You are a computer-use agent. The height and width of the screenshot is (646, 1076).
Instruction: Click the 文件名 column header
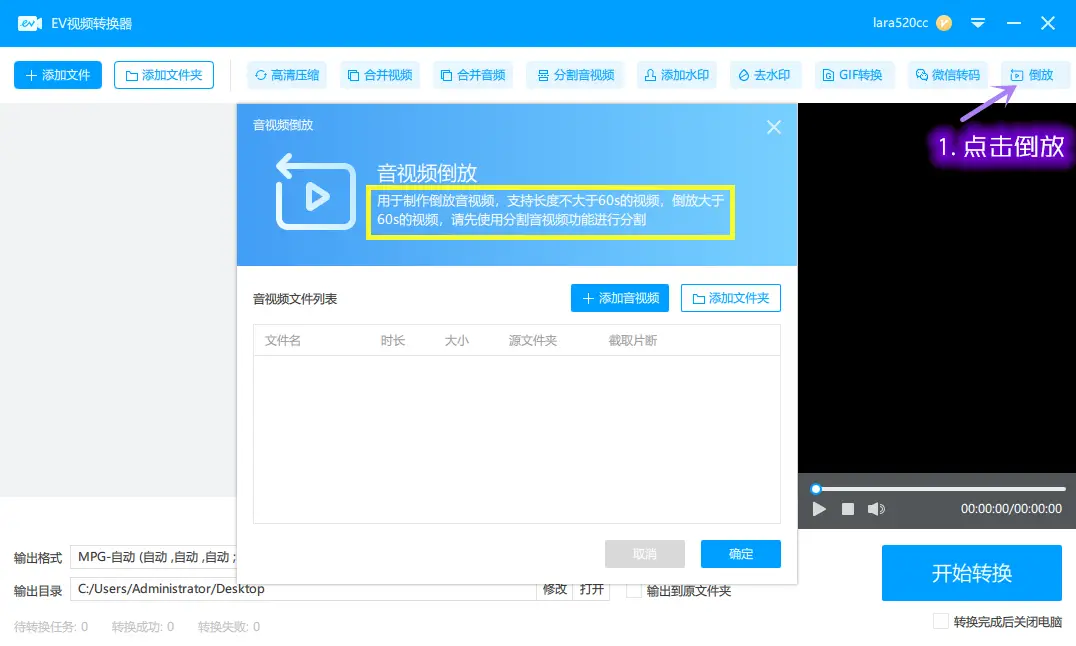[283, 341]
